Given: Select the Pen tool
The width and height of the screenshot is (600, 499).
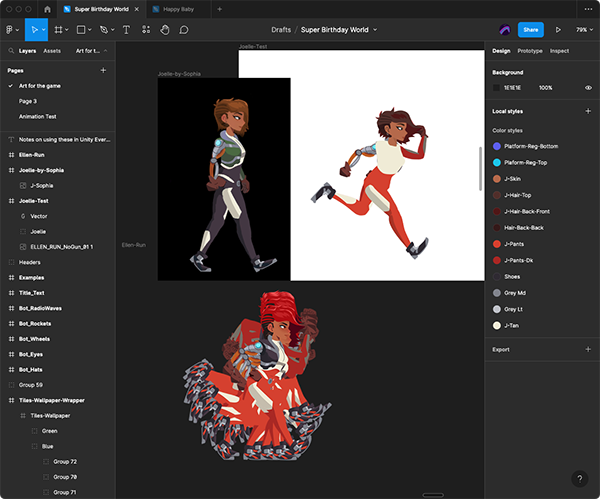Looking at the screenshot, I should point(104,30).
